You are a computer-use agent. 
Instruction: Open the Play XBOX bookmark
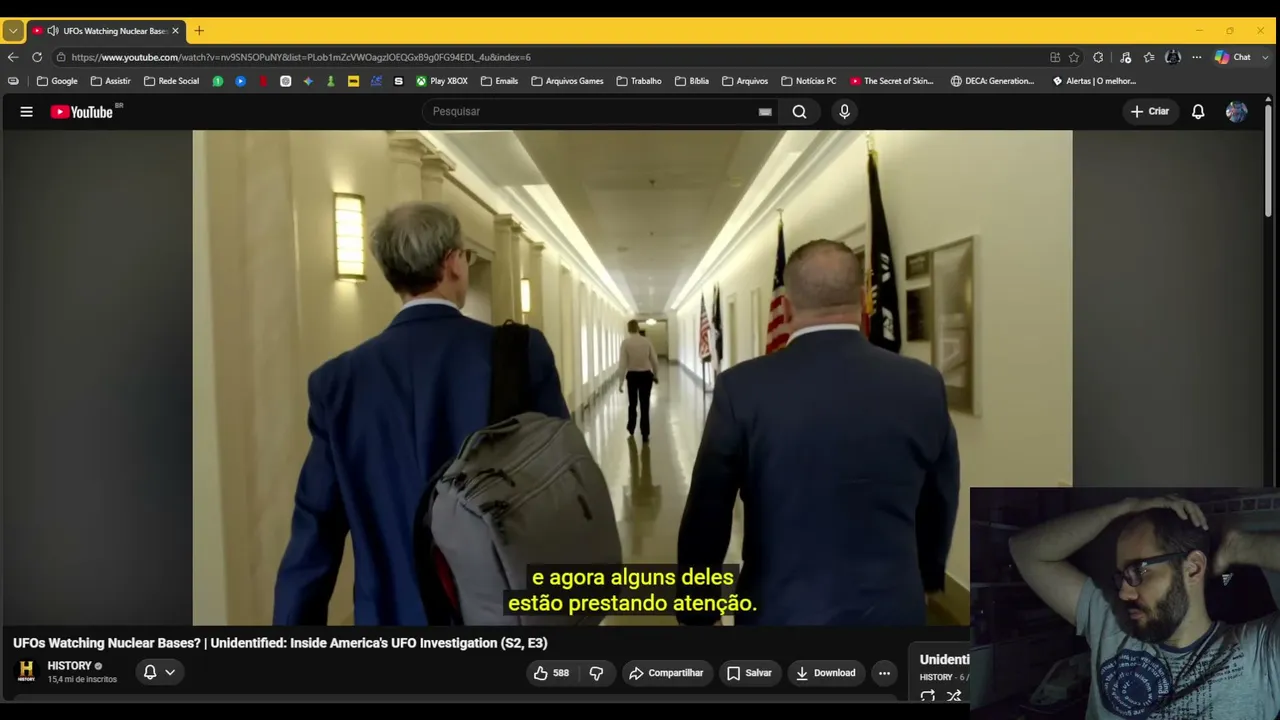point(442,81)
